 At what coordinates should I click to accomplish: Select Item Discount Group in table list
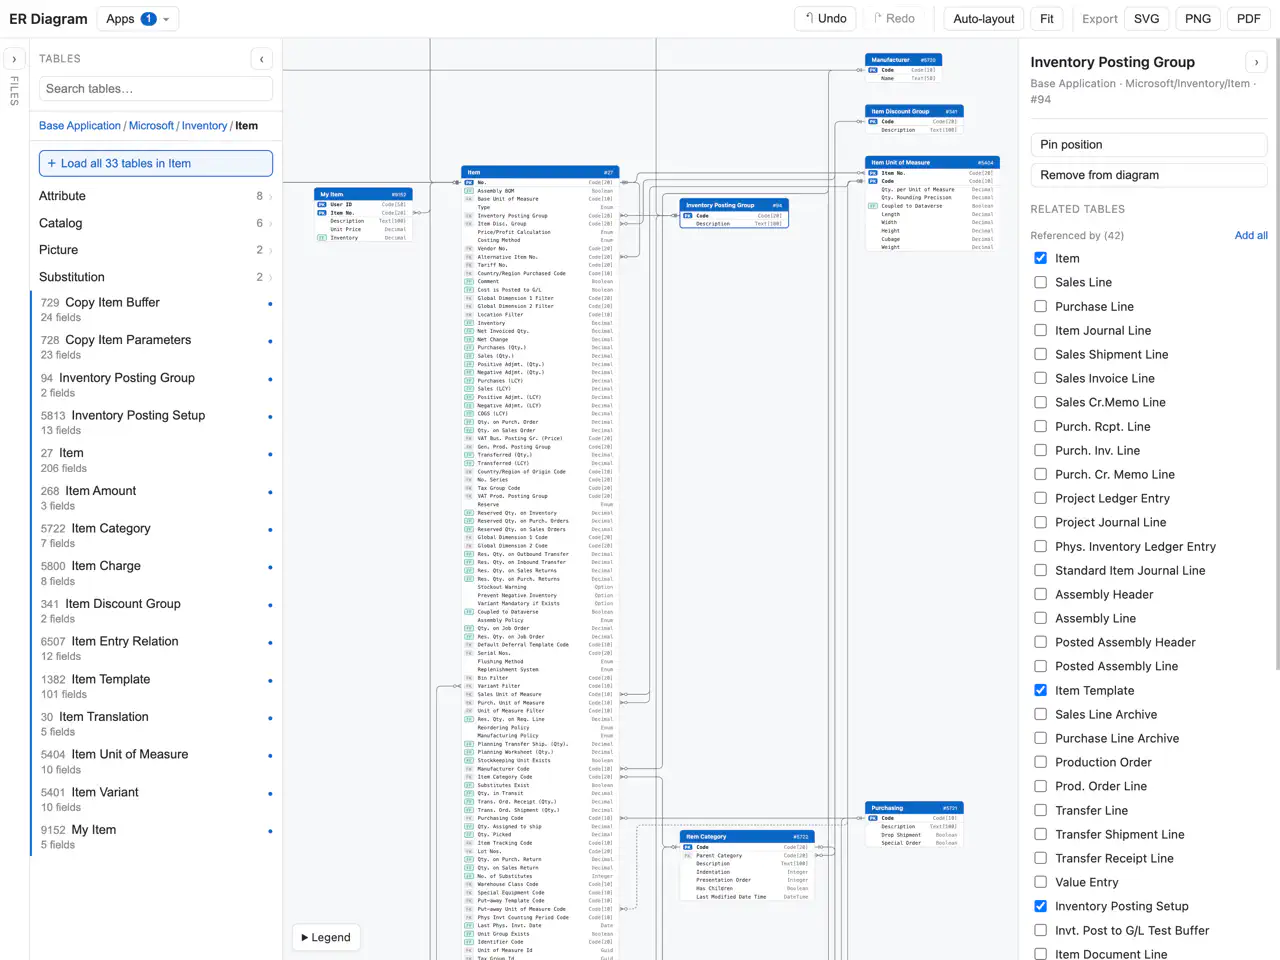pyautogui.click(x=156, y=611)
